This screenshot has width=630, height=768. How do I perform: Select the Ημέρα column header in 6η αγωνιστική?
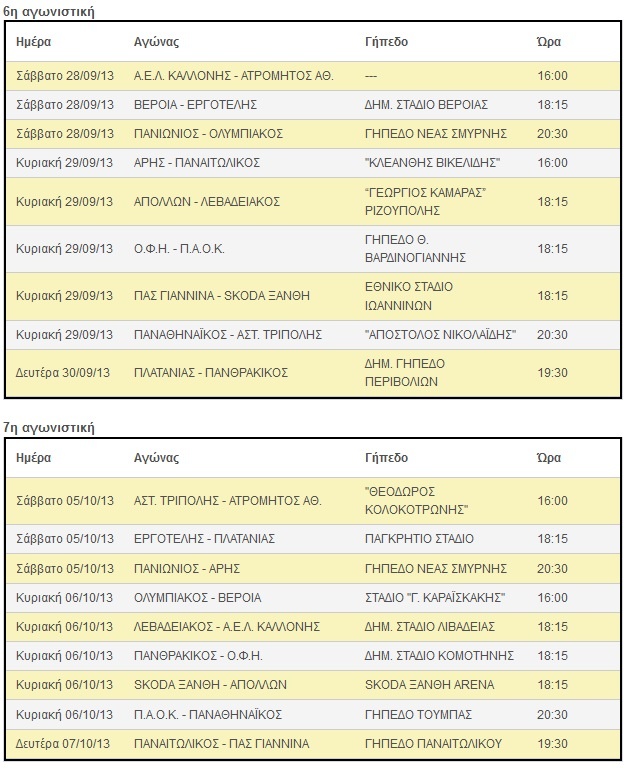click(x=33, y=42)
